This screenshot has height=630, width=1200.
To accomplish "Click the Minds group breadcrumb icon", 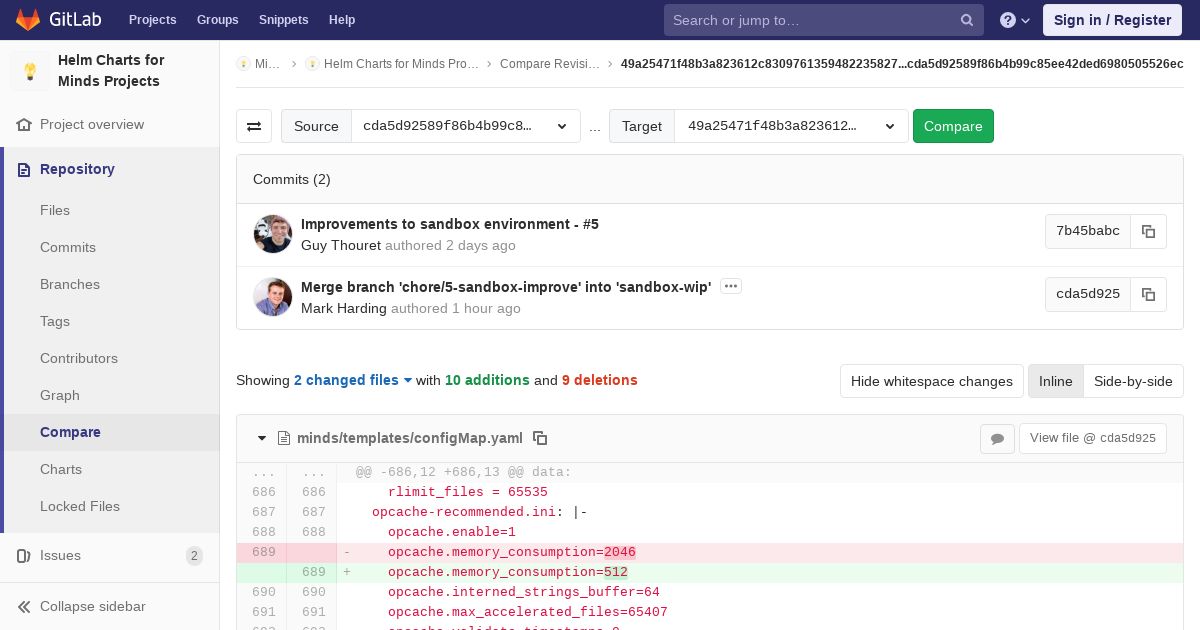I will click(x=243, y=63).
